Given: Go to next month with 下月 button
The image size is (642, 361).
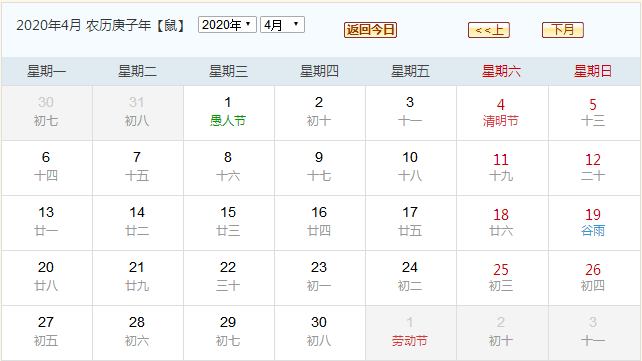Looking at the screenshot, I should point(563,30).
